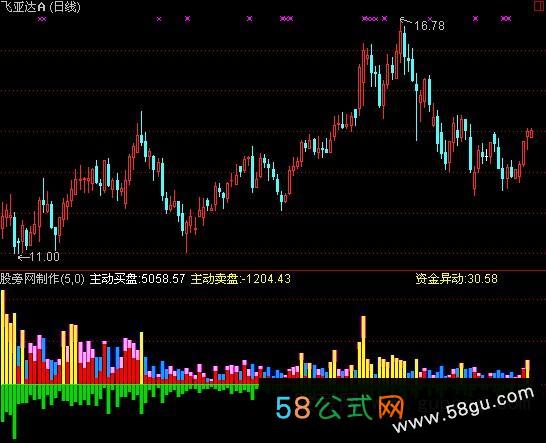Open the www.58gu.com watermark link

[x=464, y=410]
